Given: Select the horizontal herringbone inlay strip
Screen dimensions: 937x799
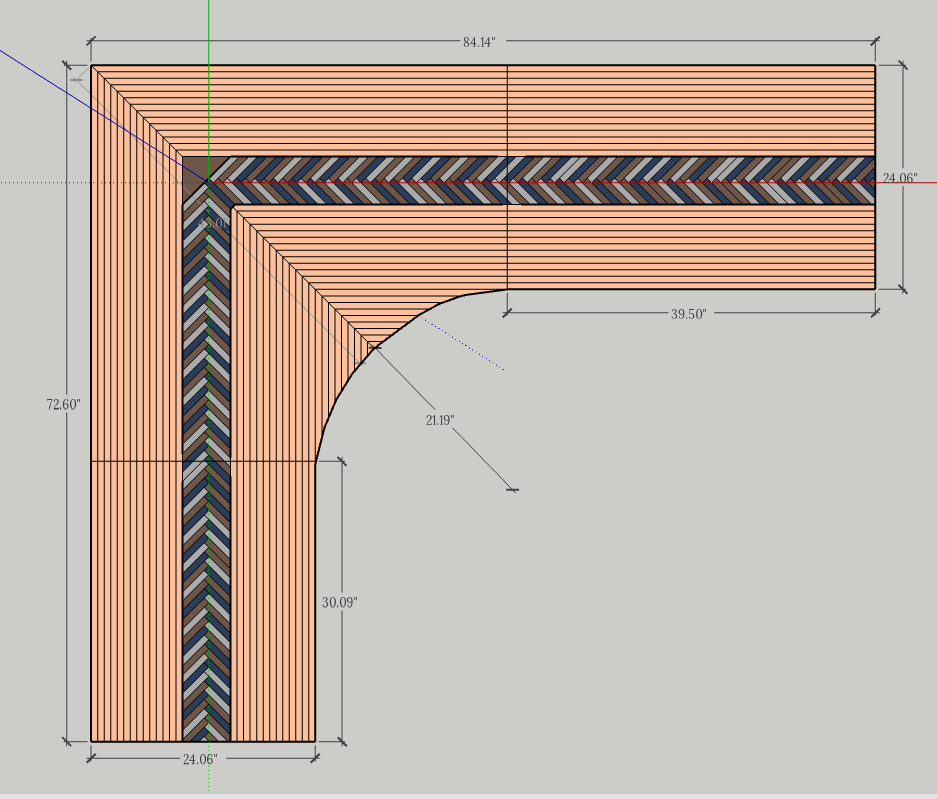Looking at the screenshot, I should coord(600,181).
